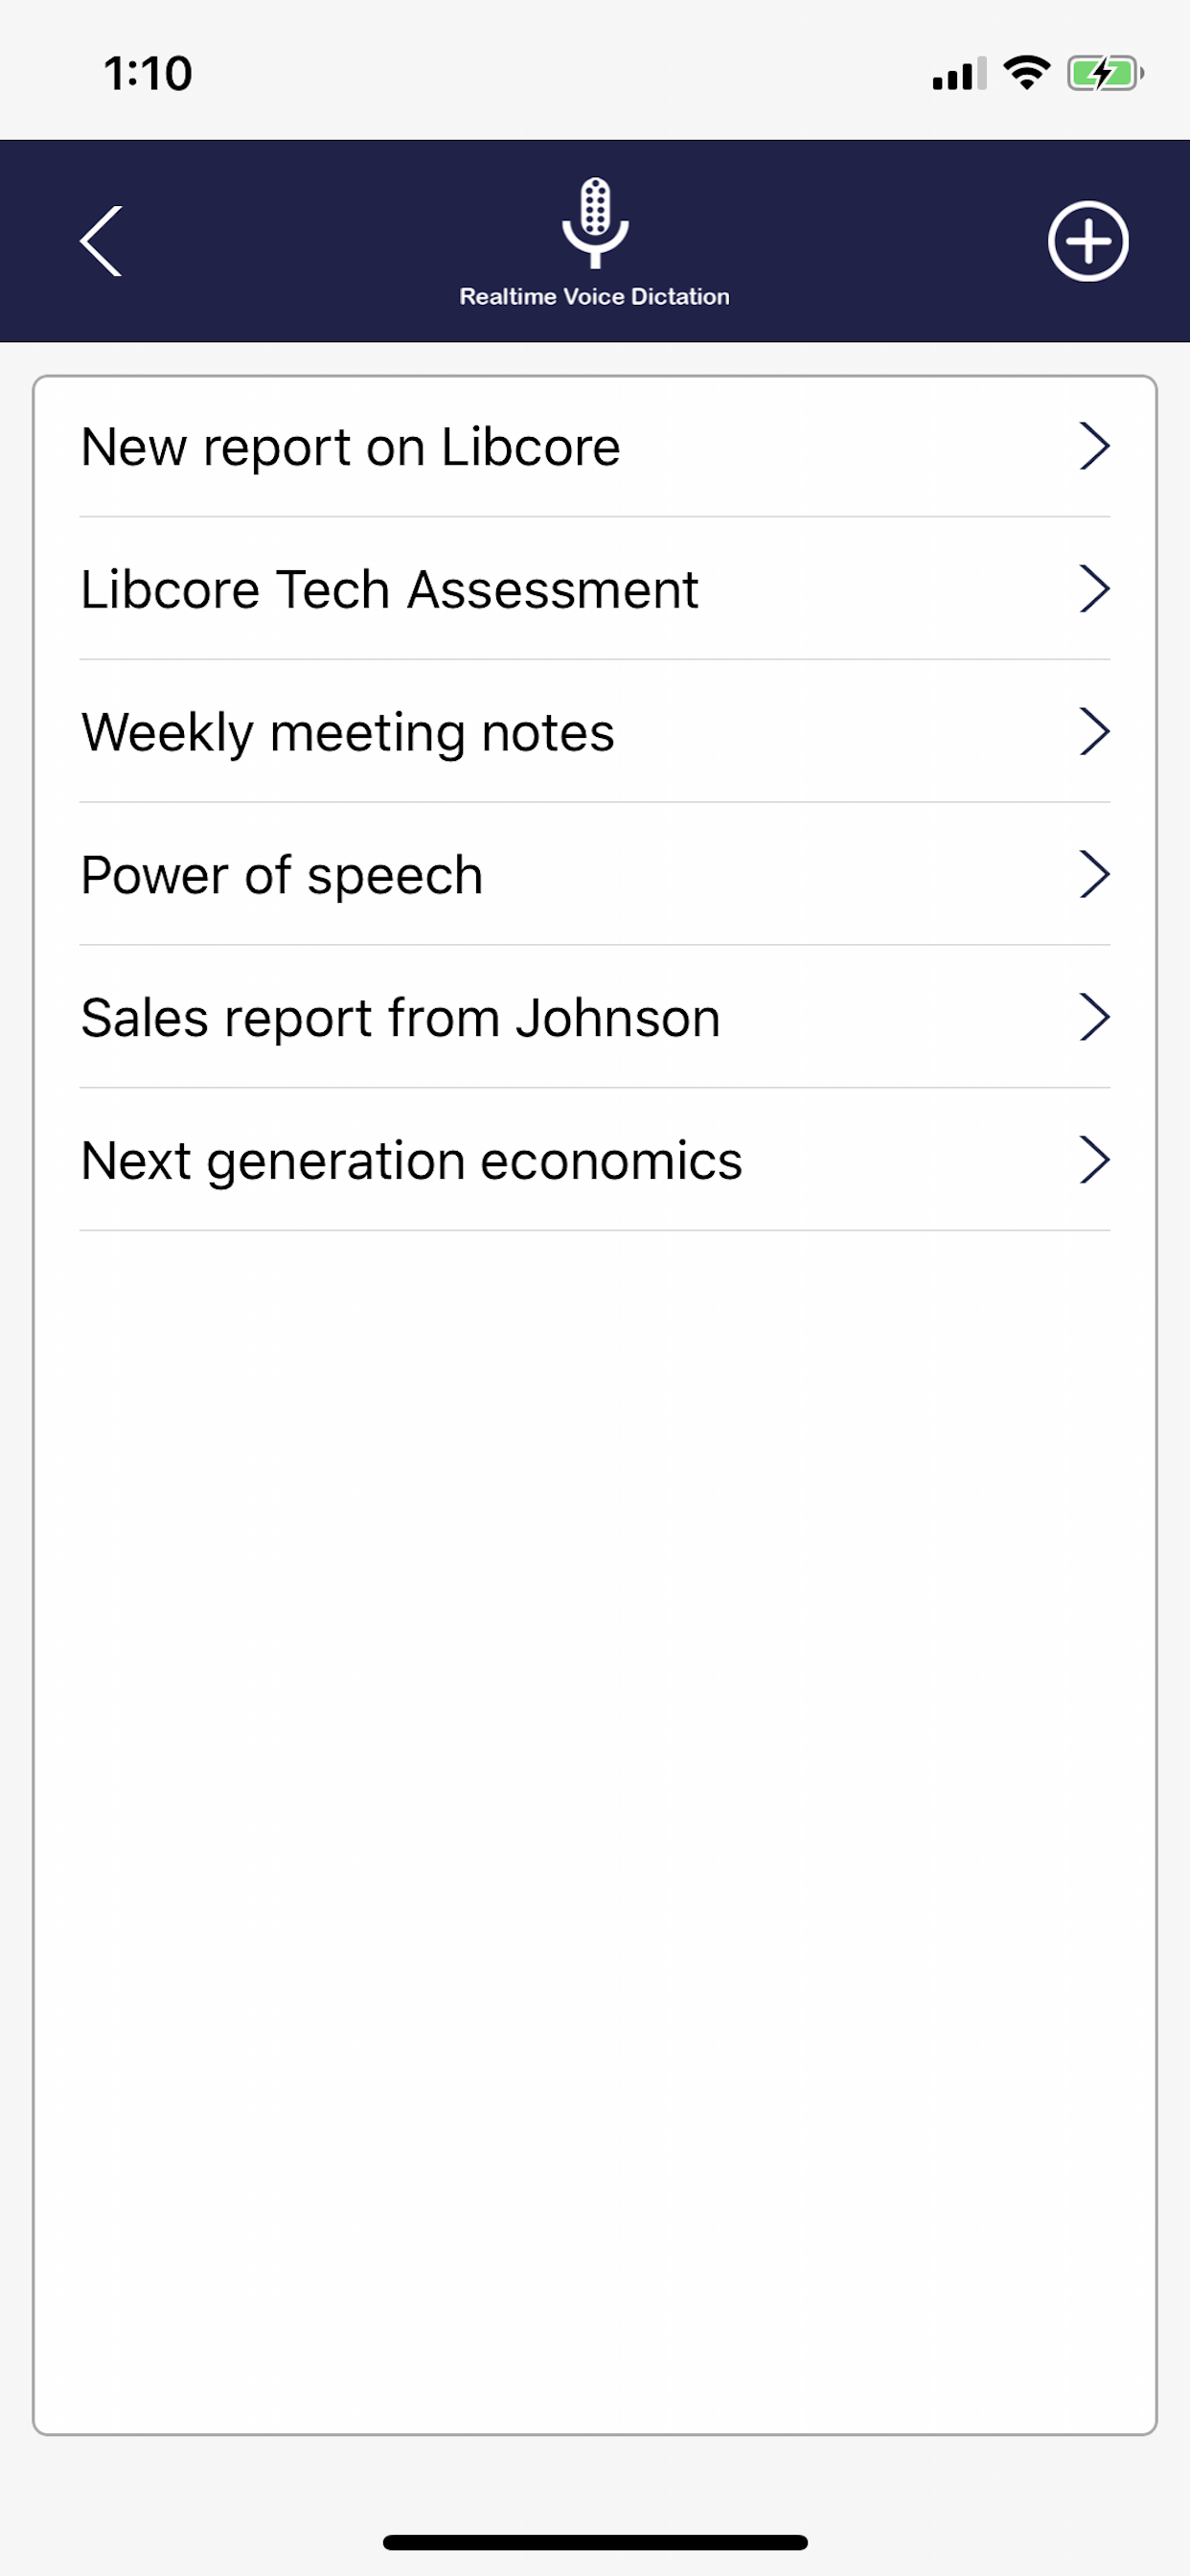Open Libcore Tech Assessment entry

595,589
